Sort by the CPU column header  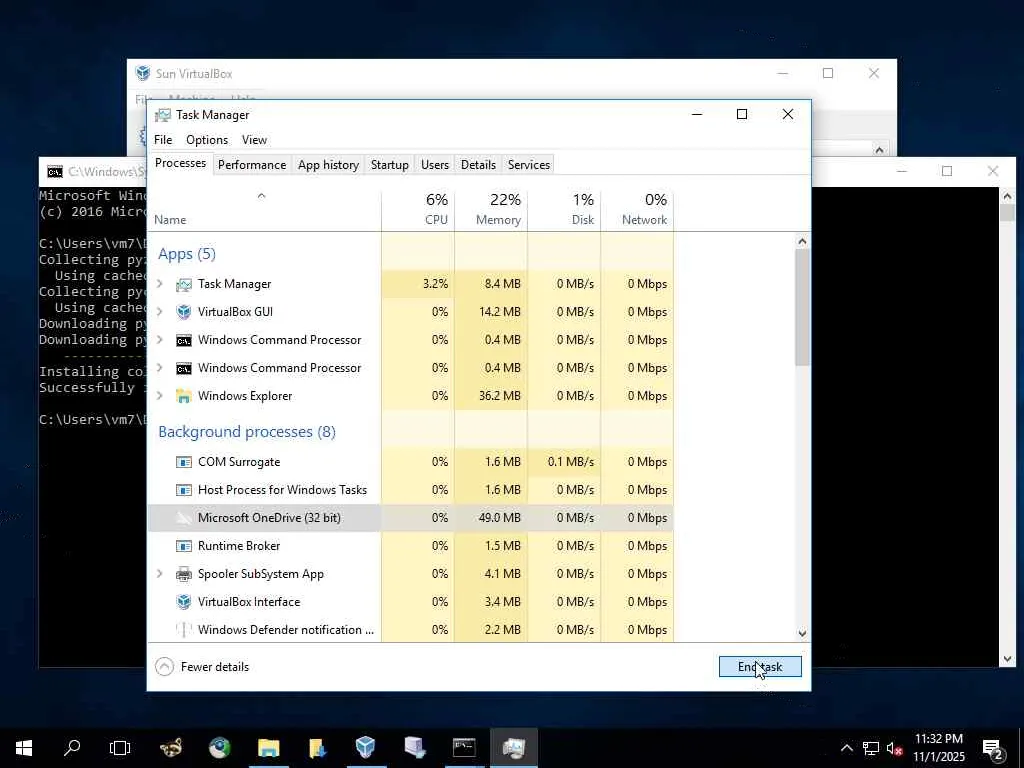click(x=418, y=209)
